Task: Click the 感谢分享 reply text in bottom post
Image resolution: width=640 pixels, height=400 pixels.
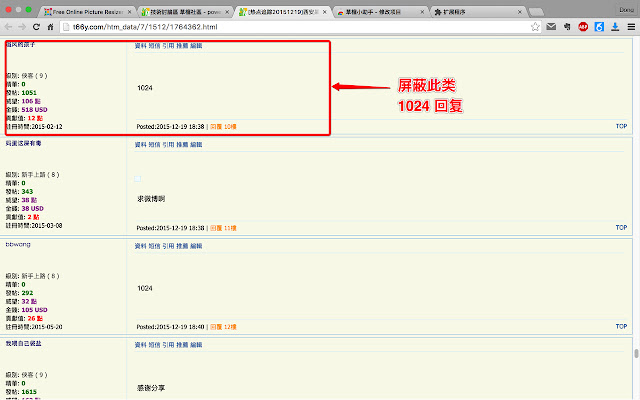Action: 151,388
